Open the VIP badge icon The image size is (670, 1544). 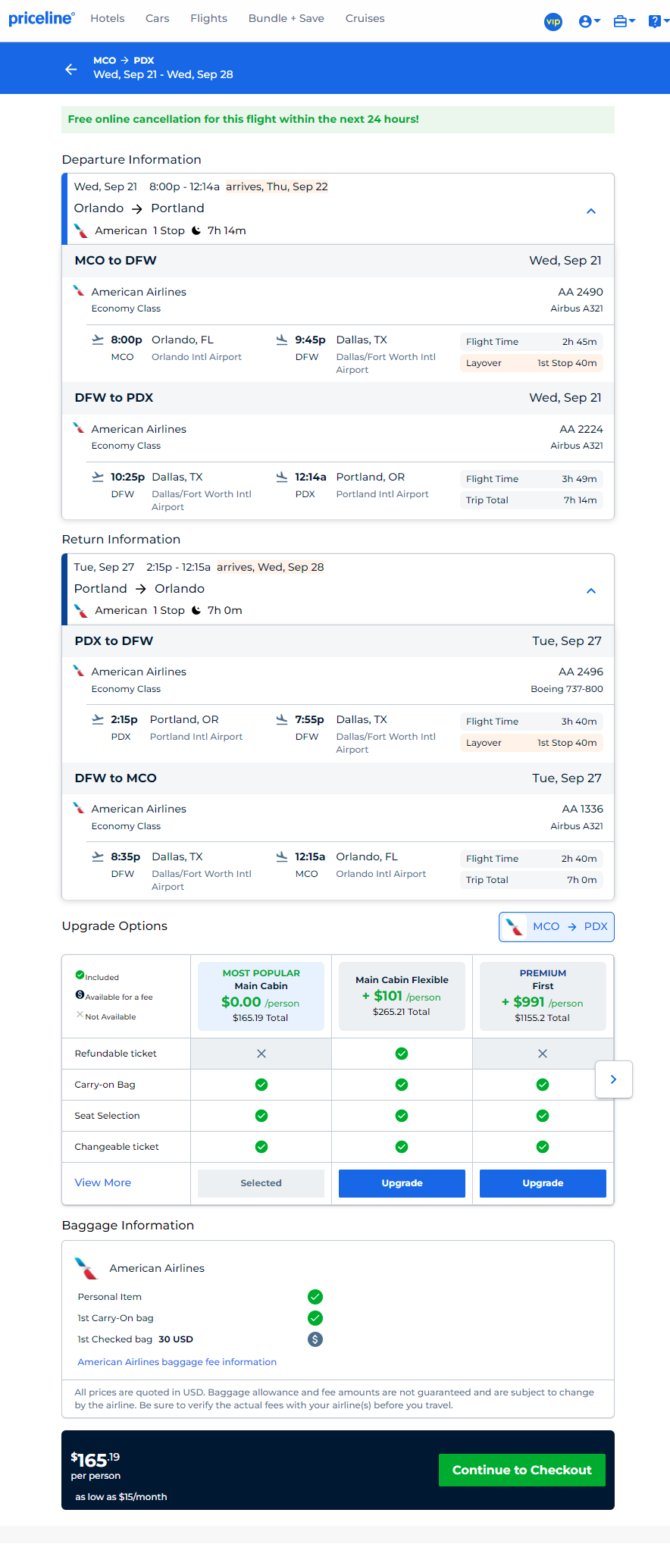click(553, 21)
